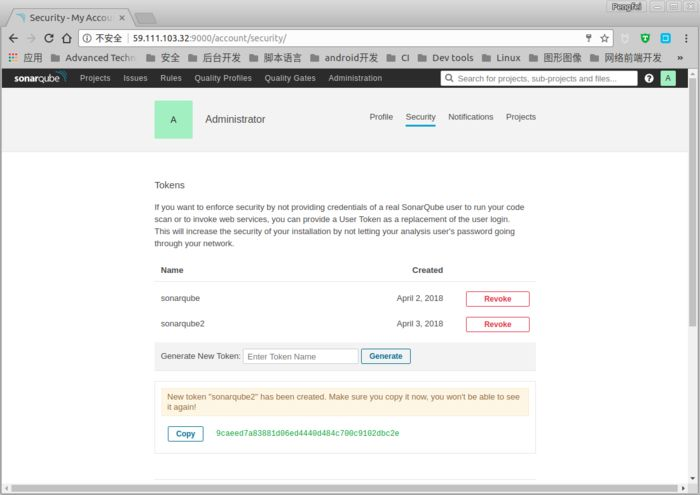Click the green shield extension icon
Viewport: 700px width, 495px height.
click(x=645, y=38)
